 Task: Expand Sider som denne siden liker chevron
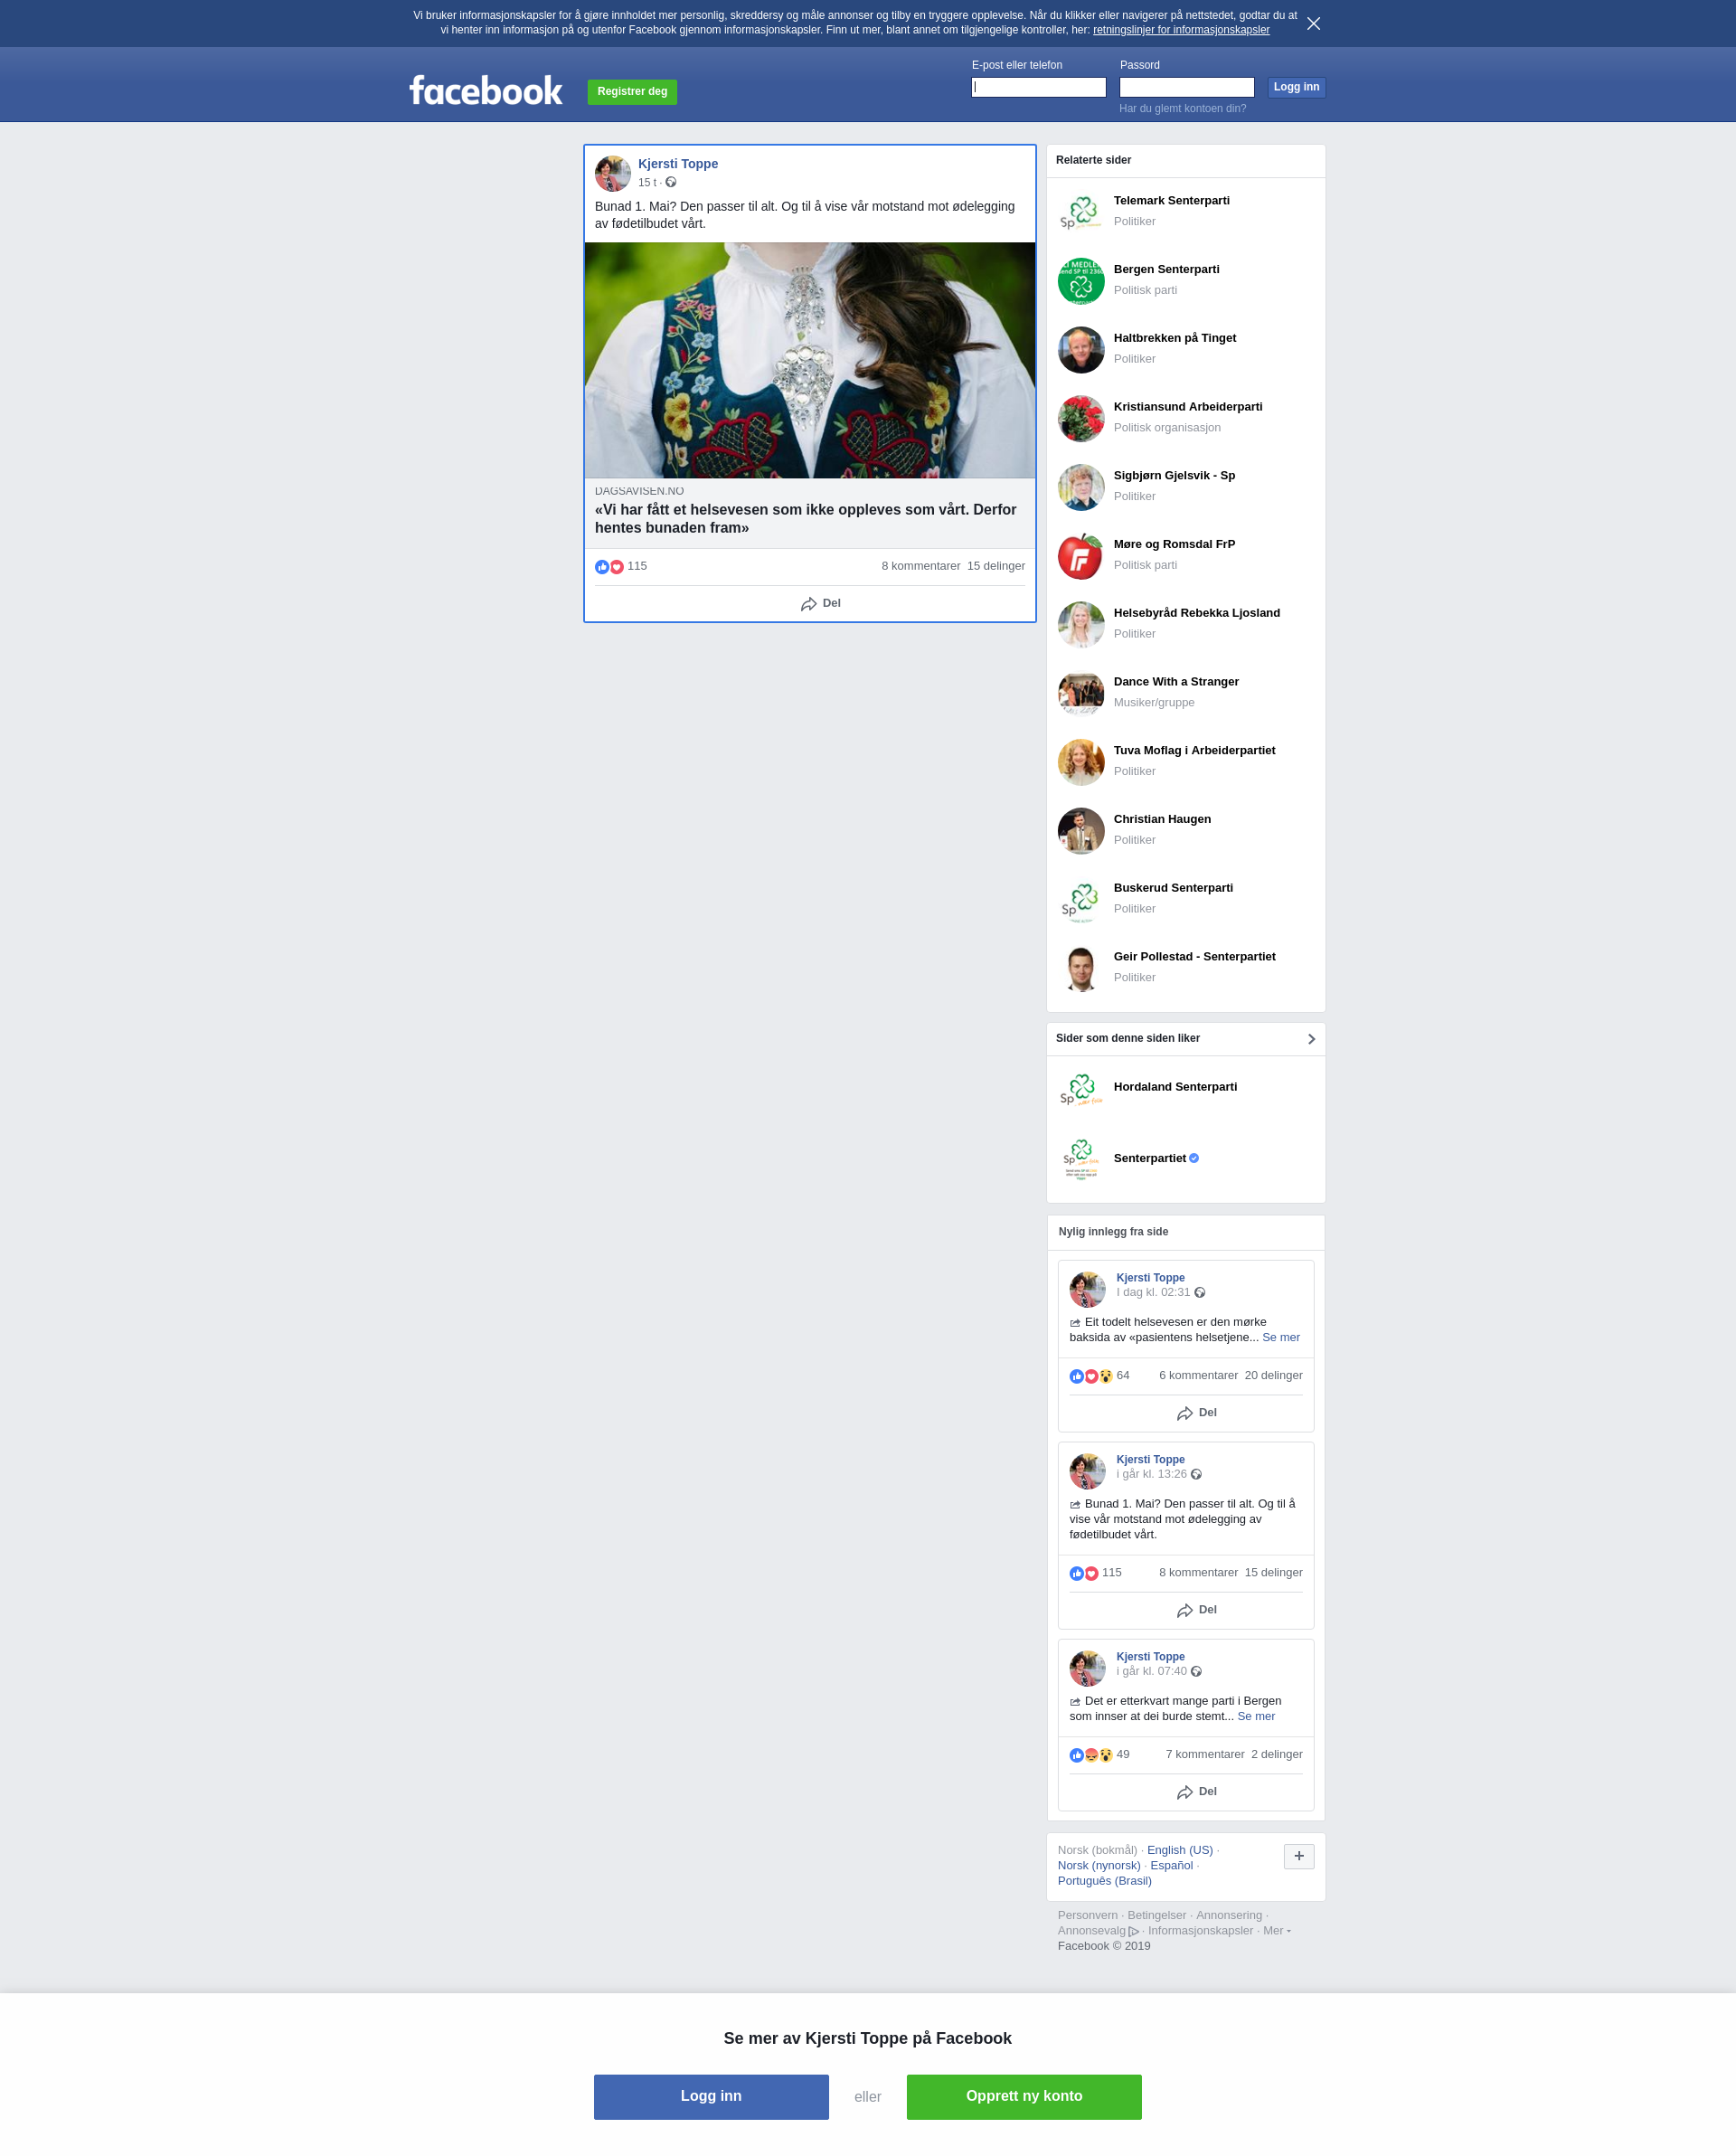(x=1311, y=1039)
